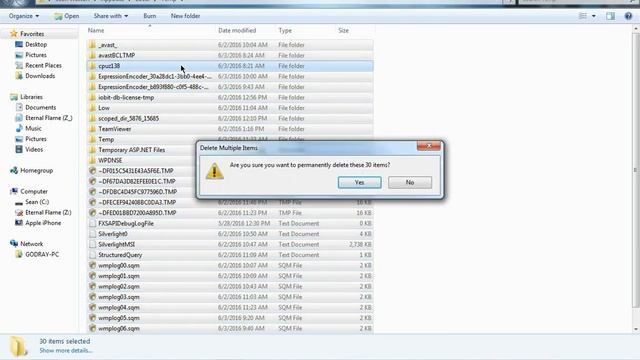Viewport: 640px width, 360px height.
Task: Click Show more details link
Action: click(x=66, y=351)
